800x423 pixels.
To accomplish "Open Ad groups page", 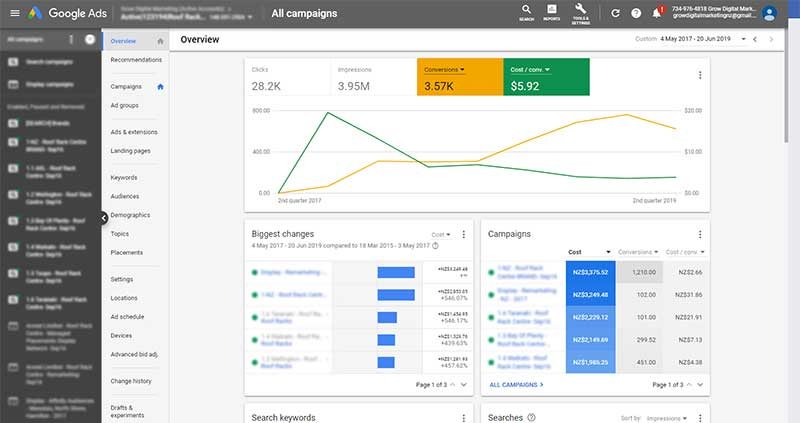I will pyautogui.click(x=124, y=106).
